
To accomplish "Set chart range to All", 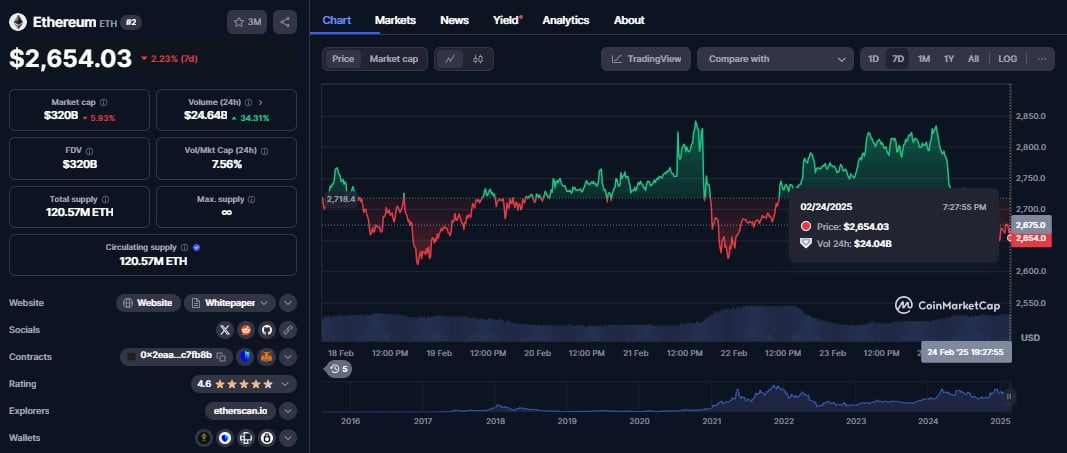I will coord(973,59).
